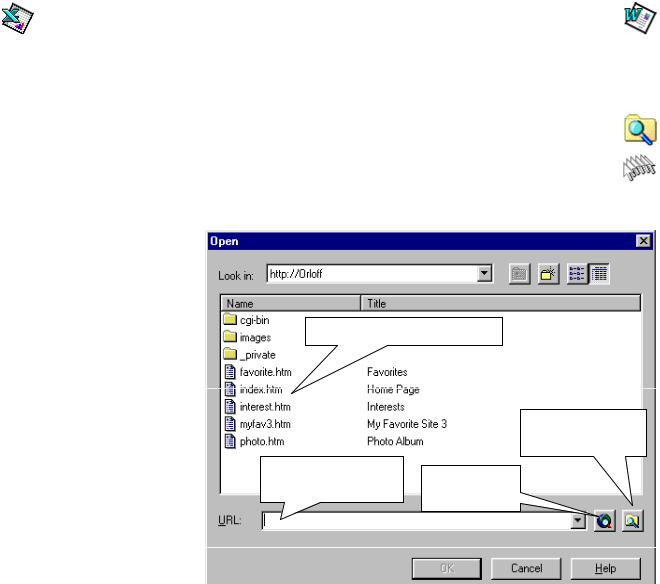Sort by Name column header

291,303
